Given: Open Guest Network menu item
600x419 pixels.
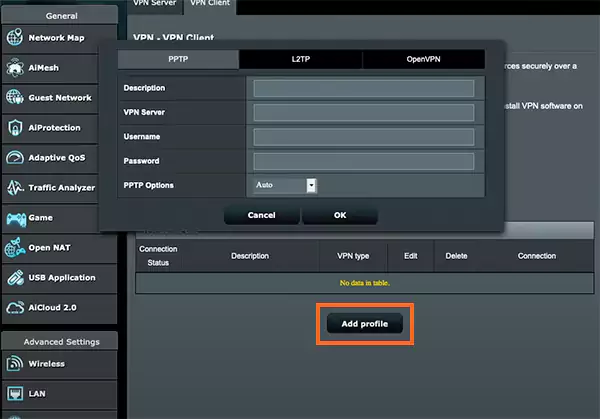Looking at the screenshot, I should click(x=50, y=98).
